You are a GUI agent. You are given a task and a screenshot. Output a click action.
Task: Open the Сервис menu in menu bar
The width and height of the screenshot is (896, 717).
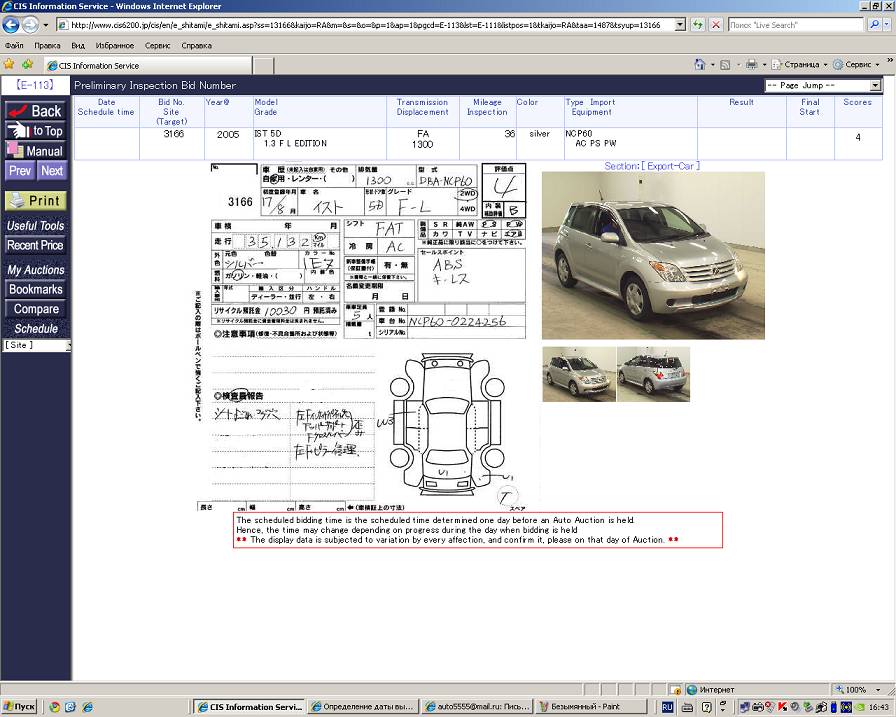[x=157, y=45]
